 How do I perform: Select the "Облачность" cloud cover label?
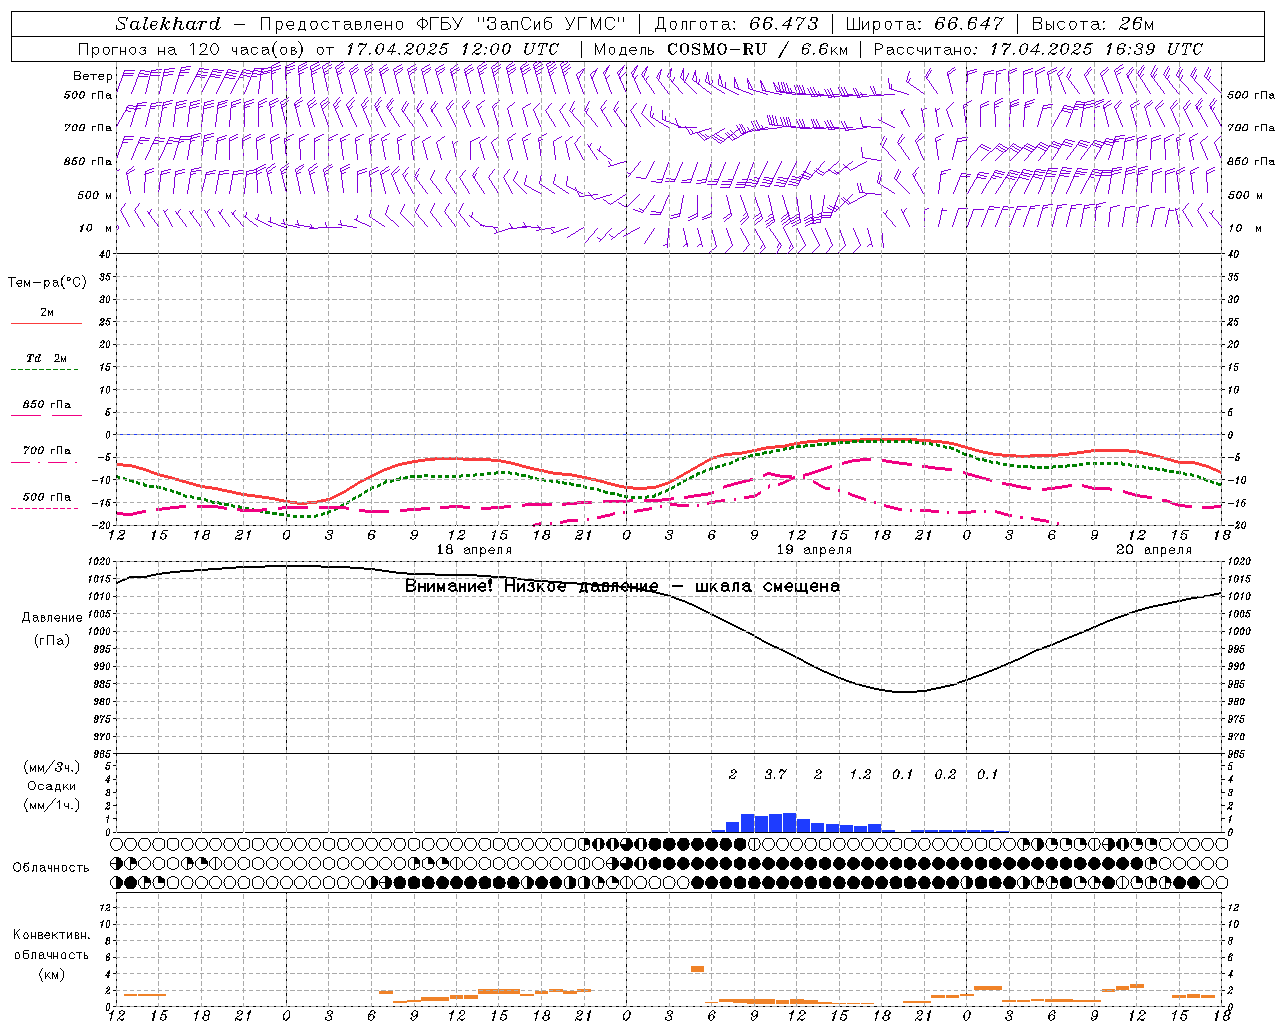click(51, 868)
